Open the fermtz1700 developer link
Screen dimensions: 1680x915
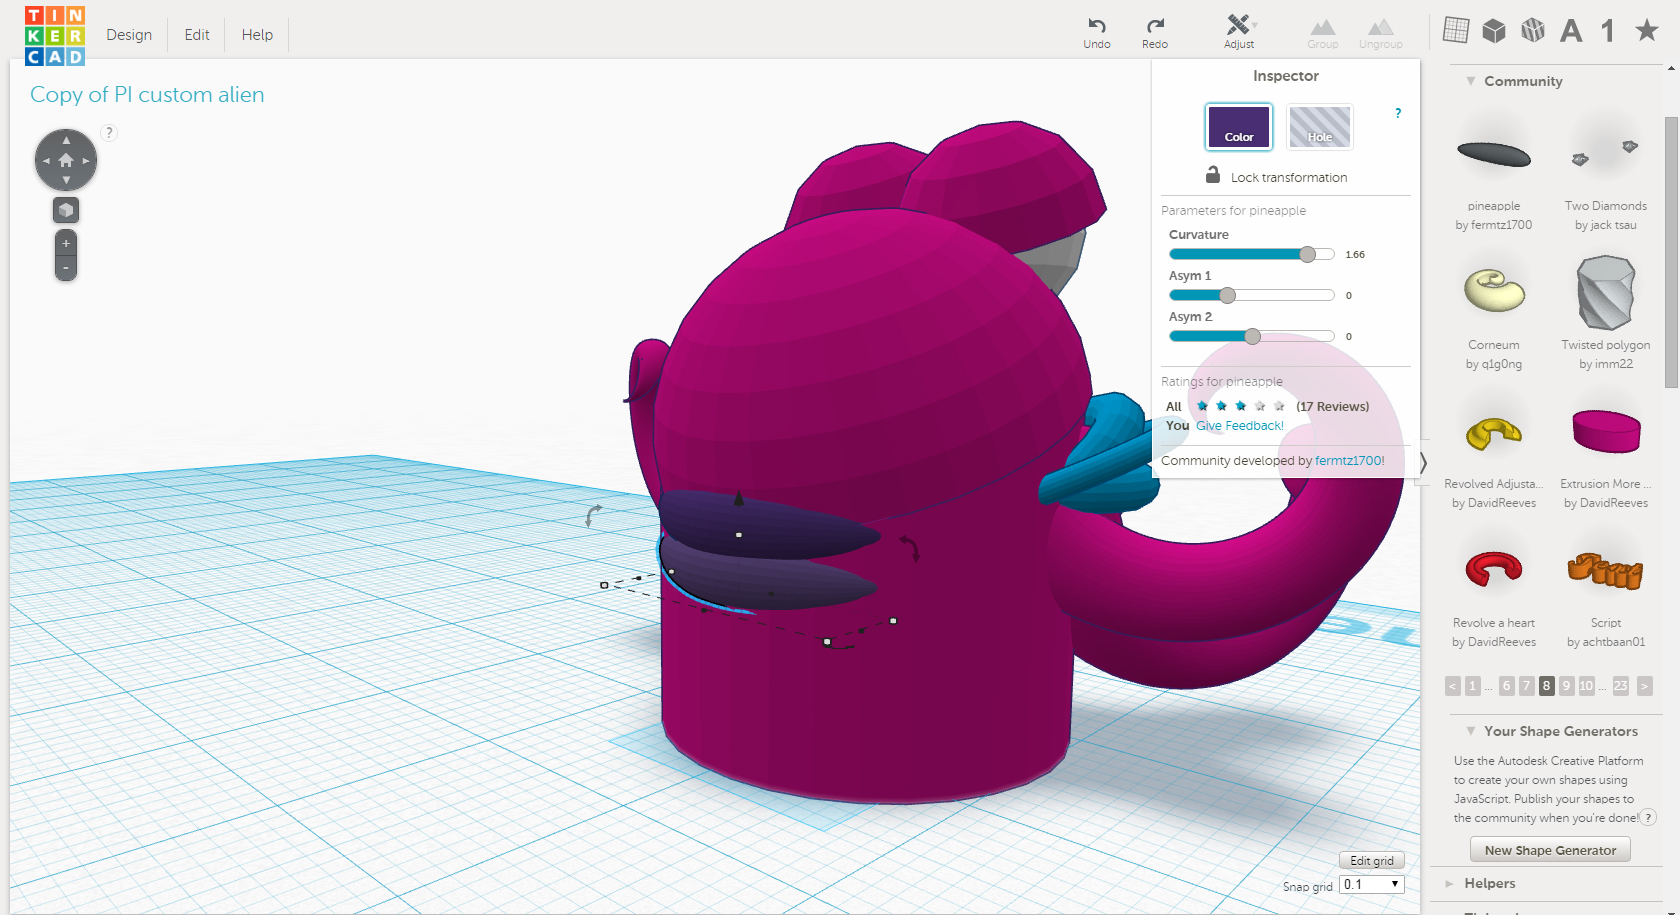(x=1350, y=461)
